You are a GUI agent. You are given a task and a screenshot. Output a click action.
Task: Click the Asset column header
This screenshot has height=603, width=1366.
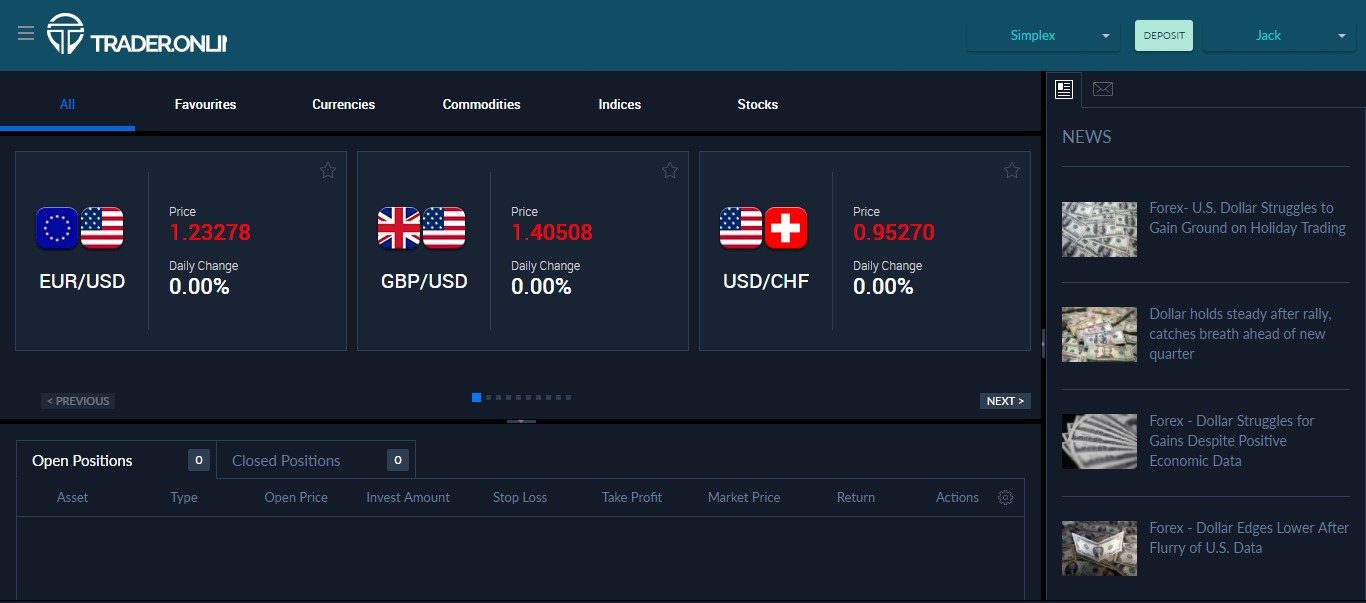point(72,497)
